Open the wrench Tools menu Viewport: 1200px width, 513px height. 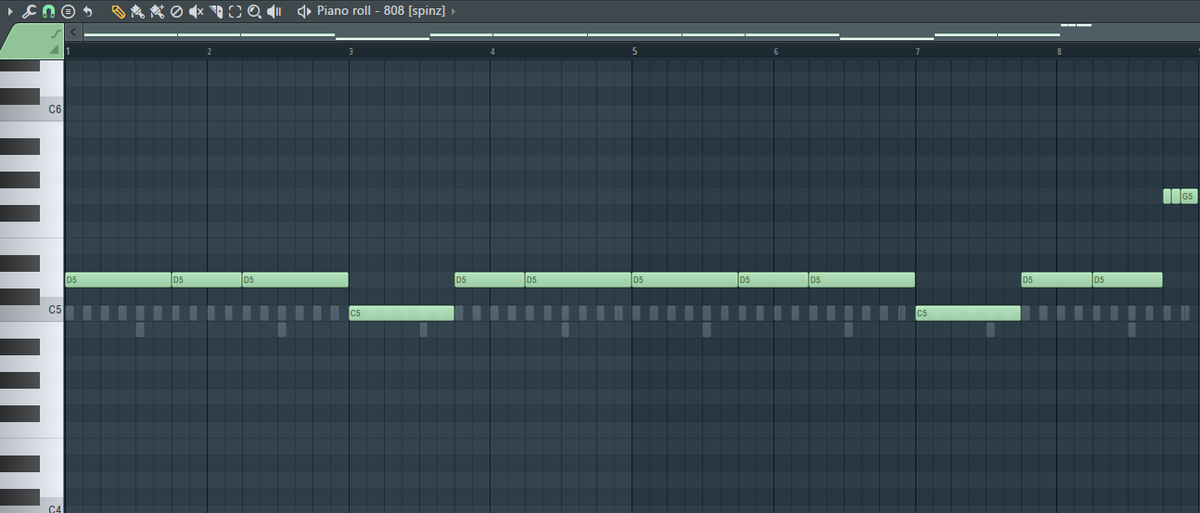[x=28, y=12]
